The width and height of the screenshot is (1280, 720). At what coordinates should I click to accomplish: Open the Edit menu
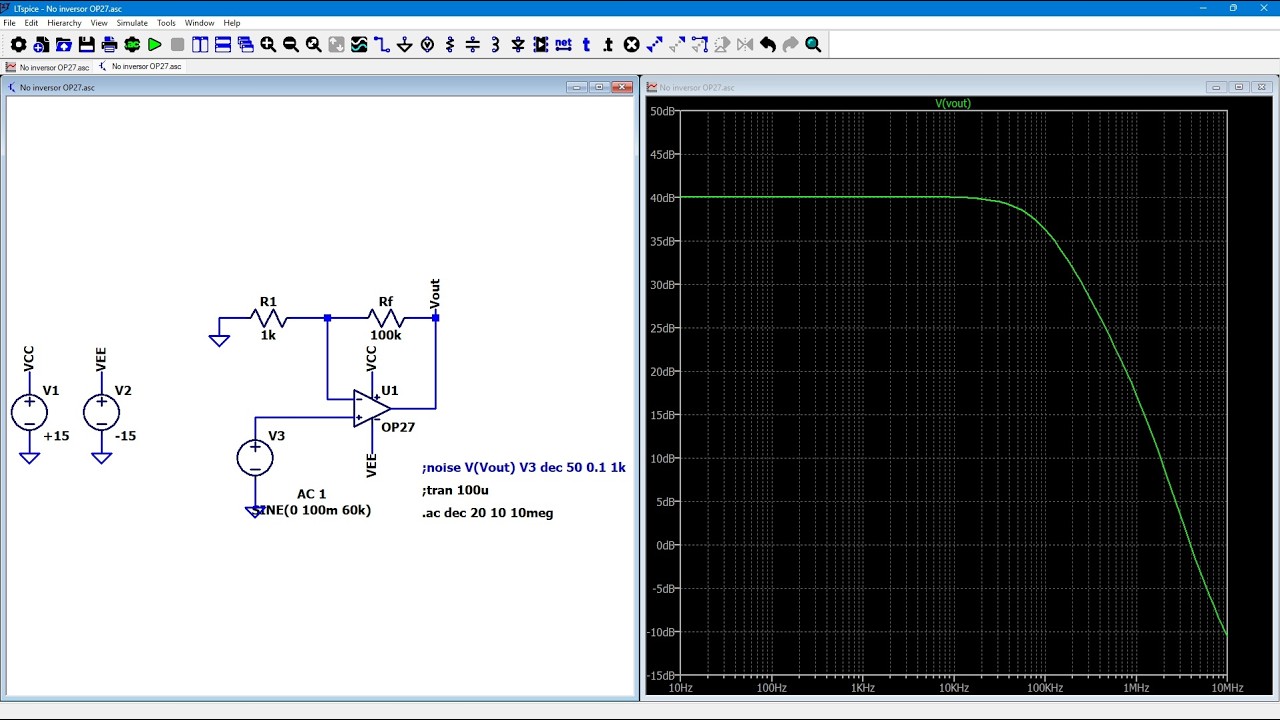(32, 23)
